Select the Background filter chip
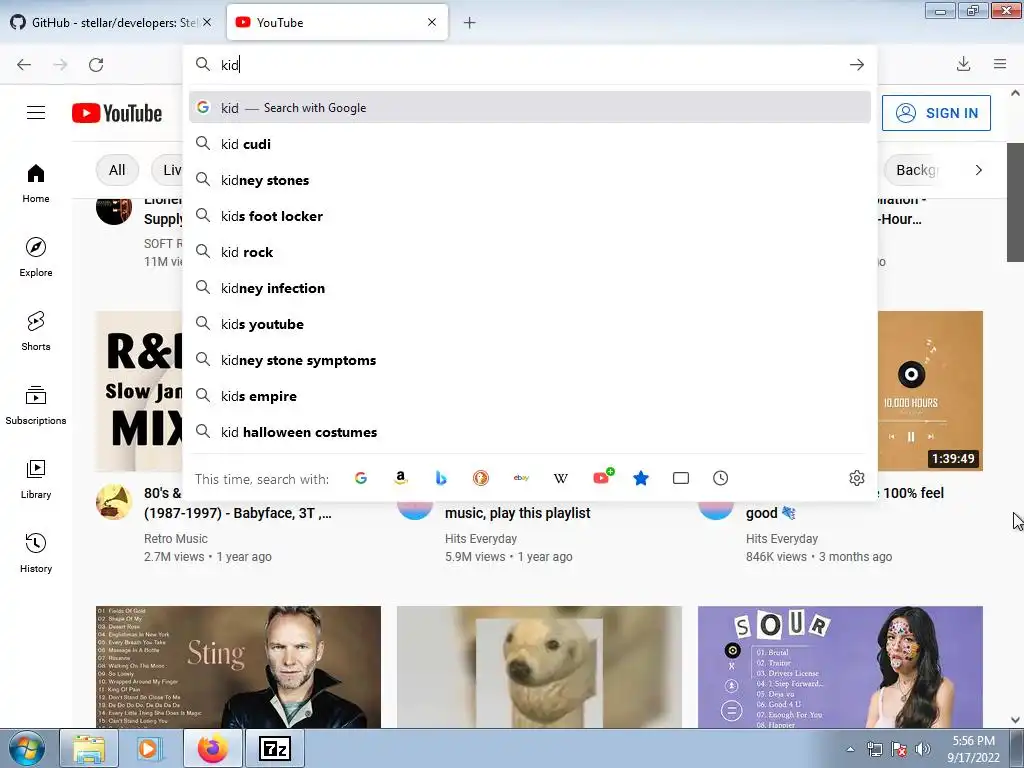 coord(913,170)
